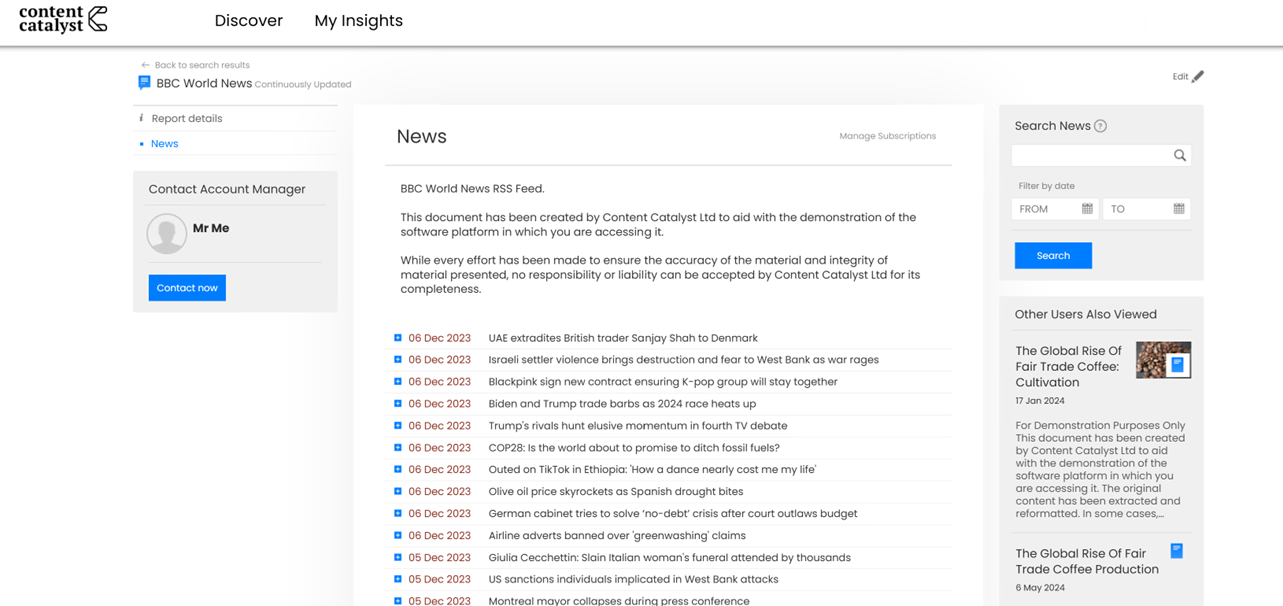
Task: Expand the Outed on TikTok news item
Action: click(398, 470)
